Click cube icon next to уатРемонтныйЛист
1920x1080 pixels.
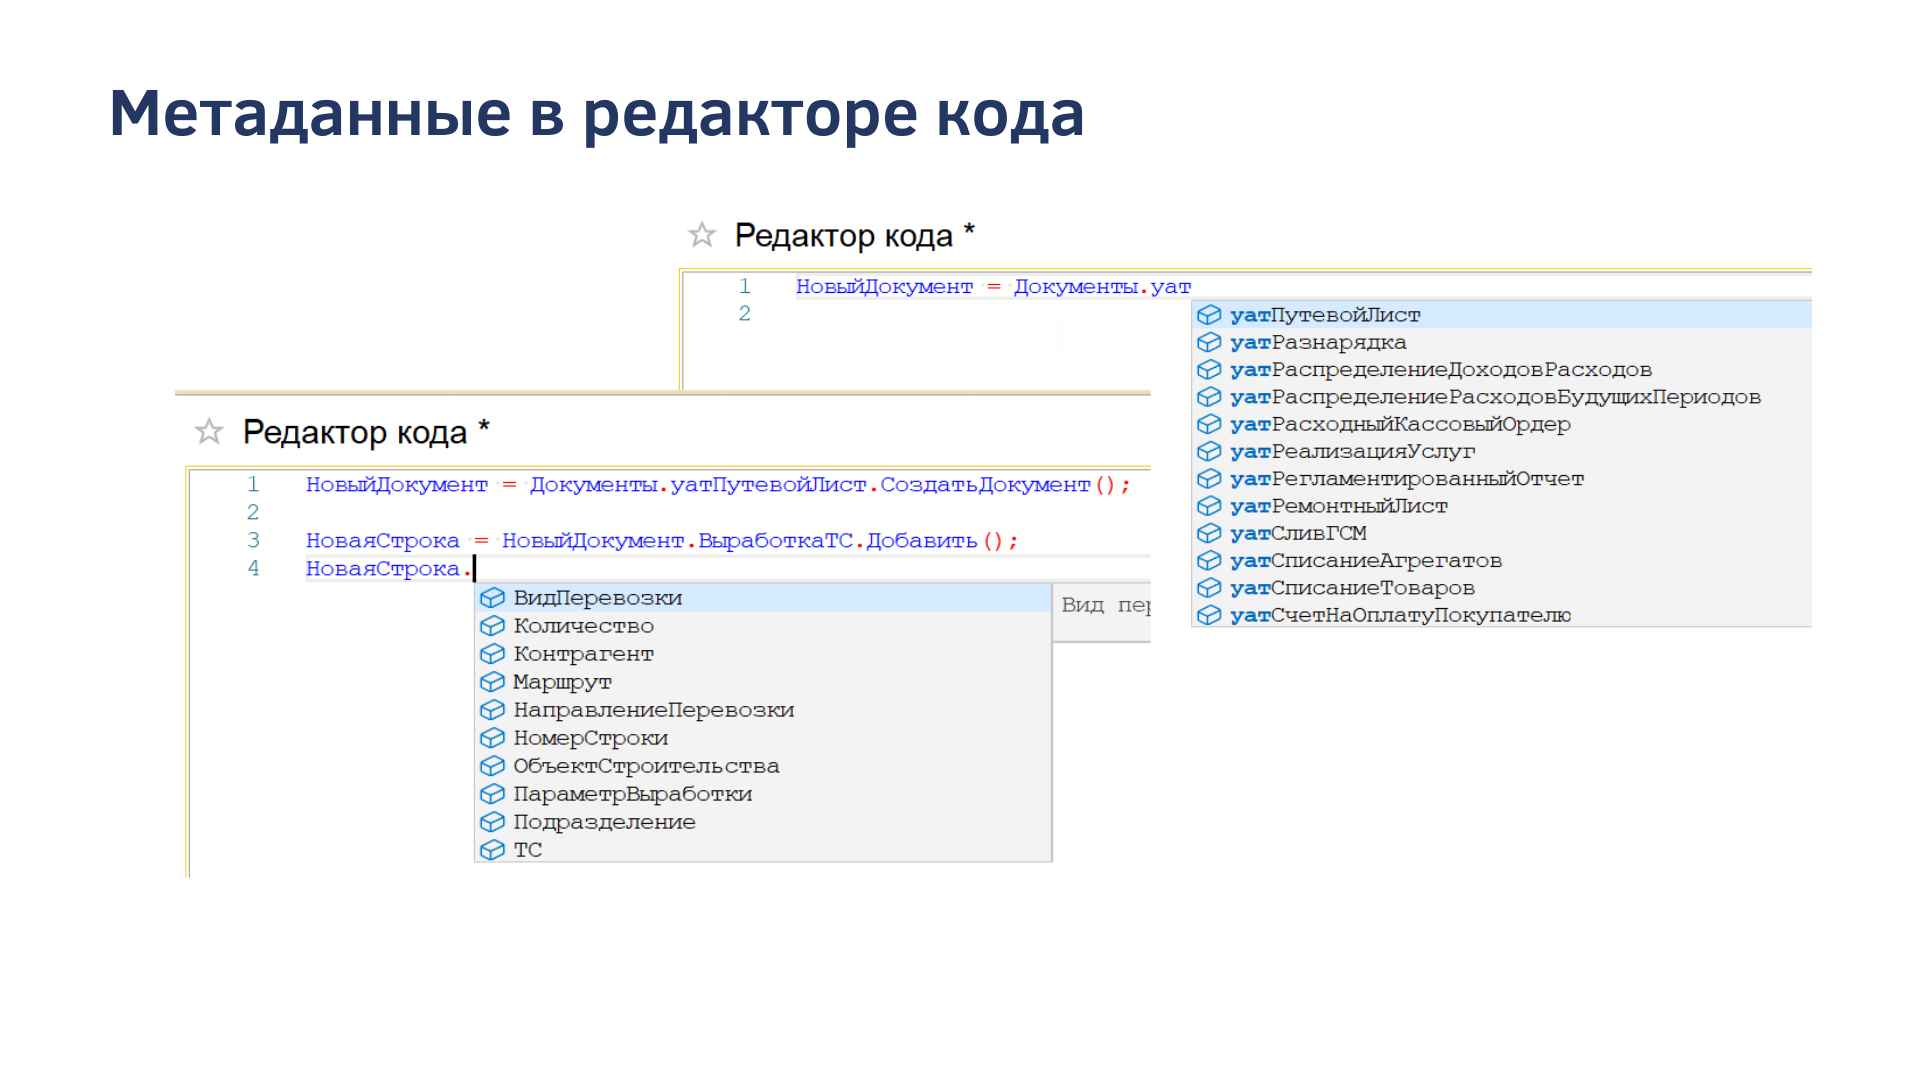point(1209,506)
